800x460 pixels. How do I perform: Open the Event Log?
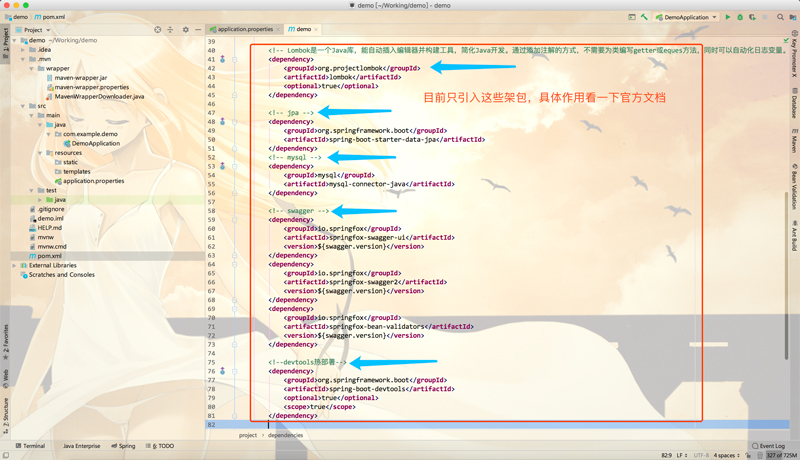pos(768,446)
